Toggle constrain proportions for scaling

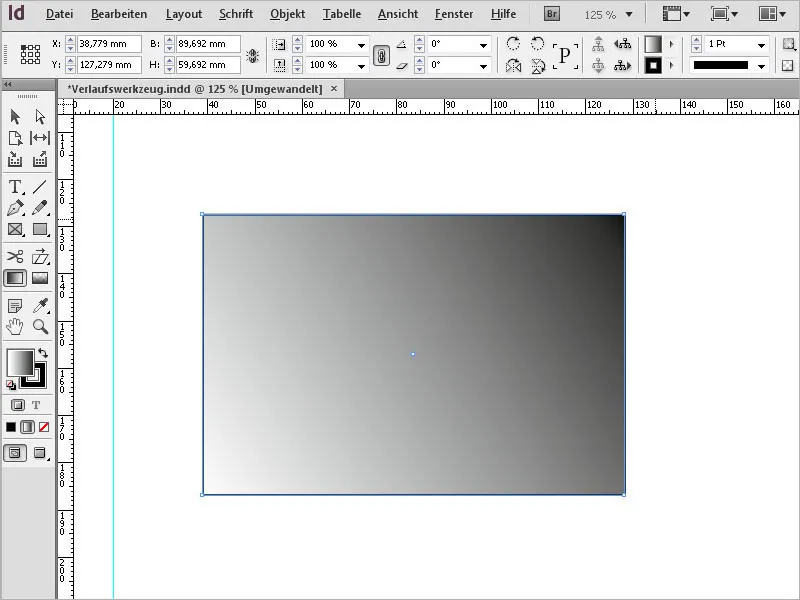pyautogui.click(x=381, y=55)
